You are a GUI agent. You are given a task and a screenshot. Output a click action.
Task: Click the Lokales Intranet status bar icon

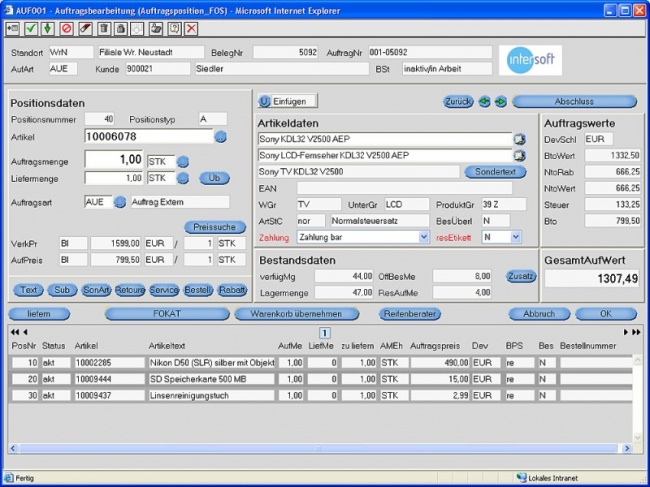coord(521,477)
